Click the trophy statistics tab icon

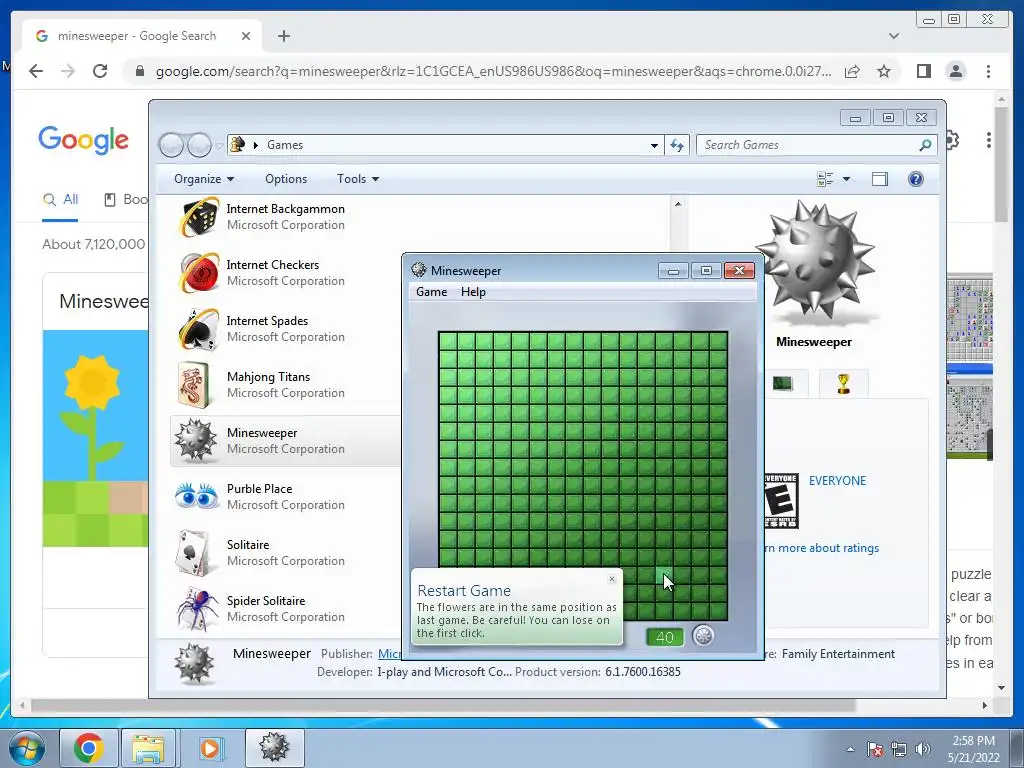click(843, 383)
